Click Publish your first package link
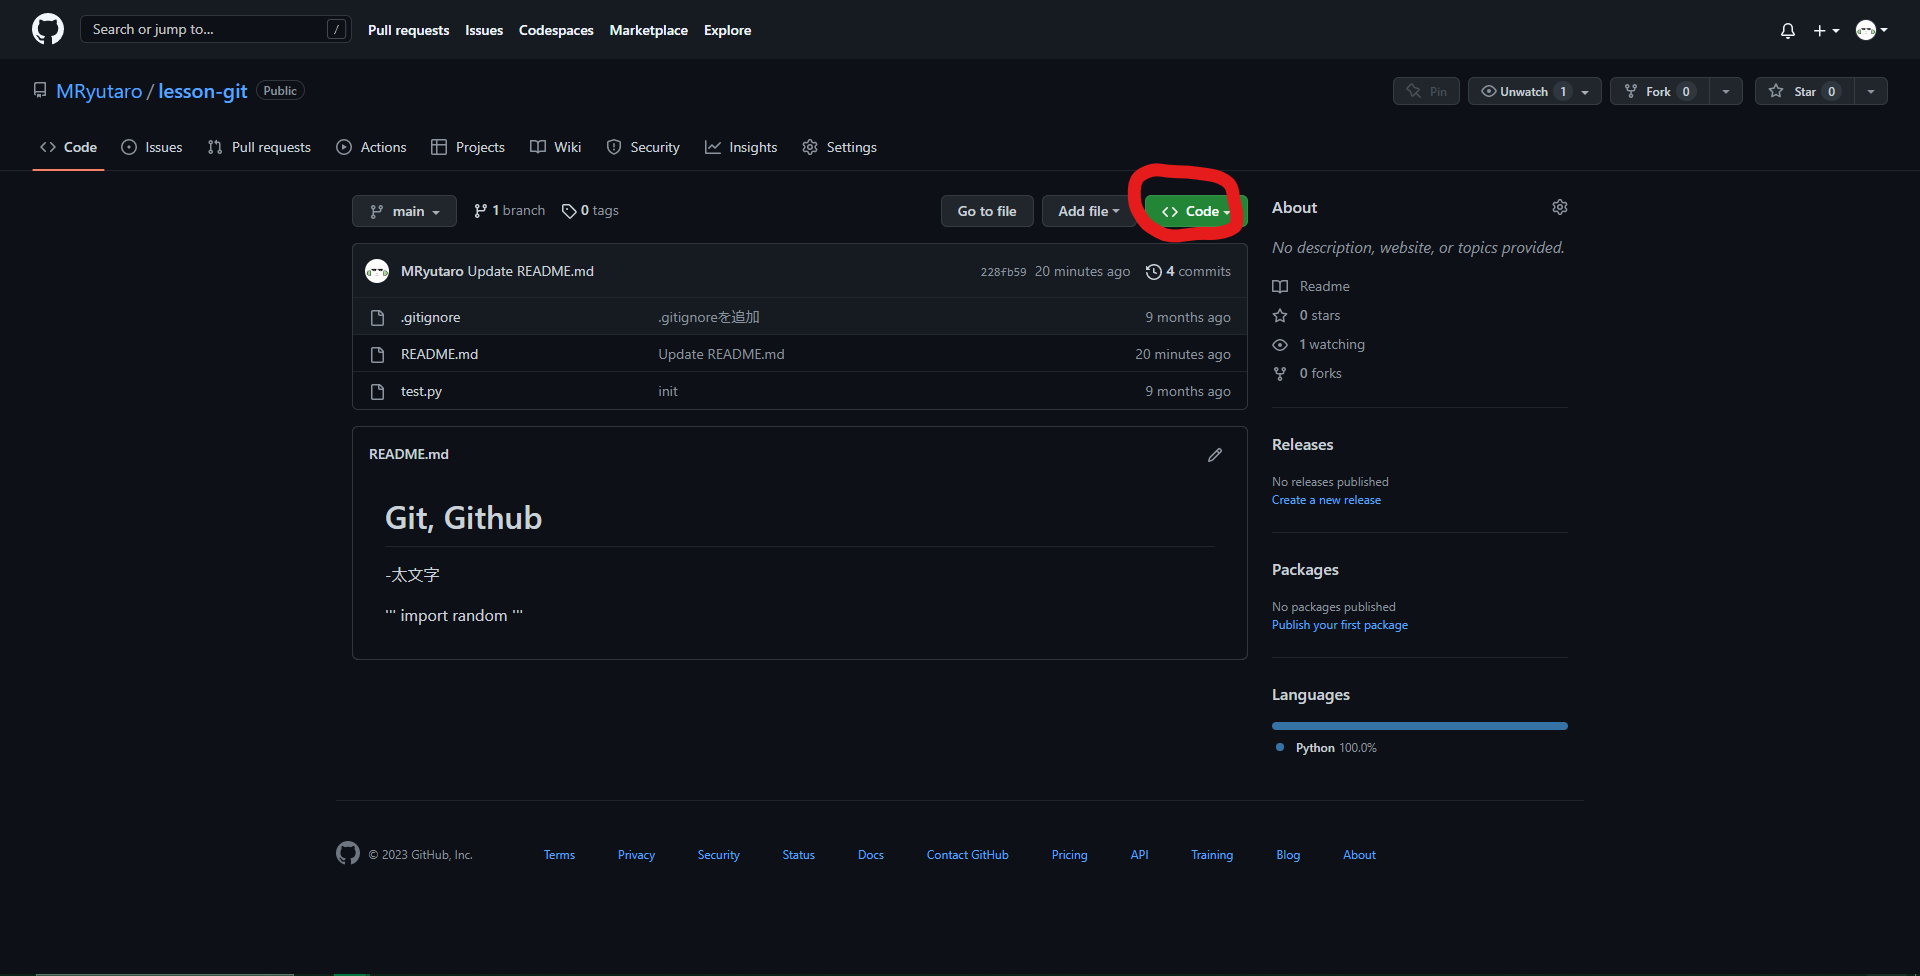 pyautogui.click(x=1340, y=625)
